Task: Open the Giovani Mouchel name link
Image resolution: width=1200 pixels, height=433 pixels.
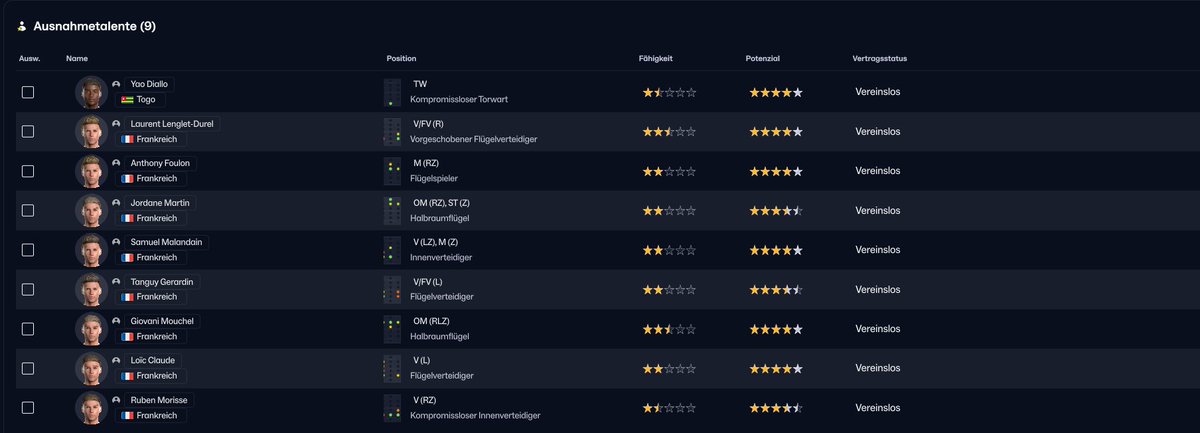Action: click(164, 321)
